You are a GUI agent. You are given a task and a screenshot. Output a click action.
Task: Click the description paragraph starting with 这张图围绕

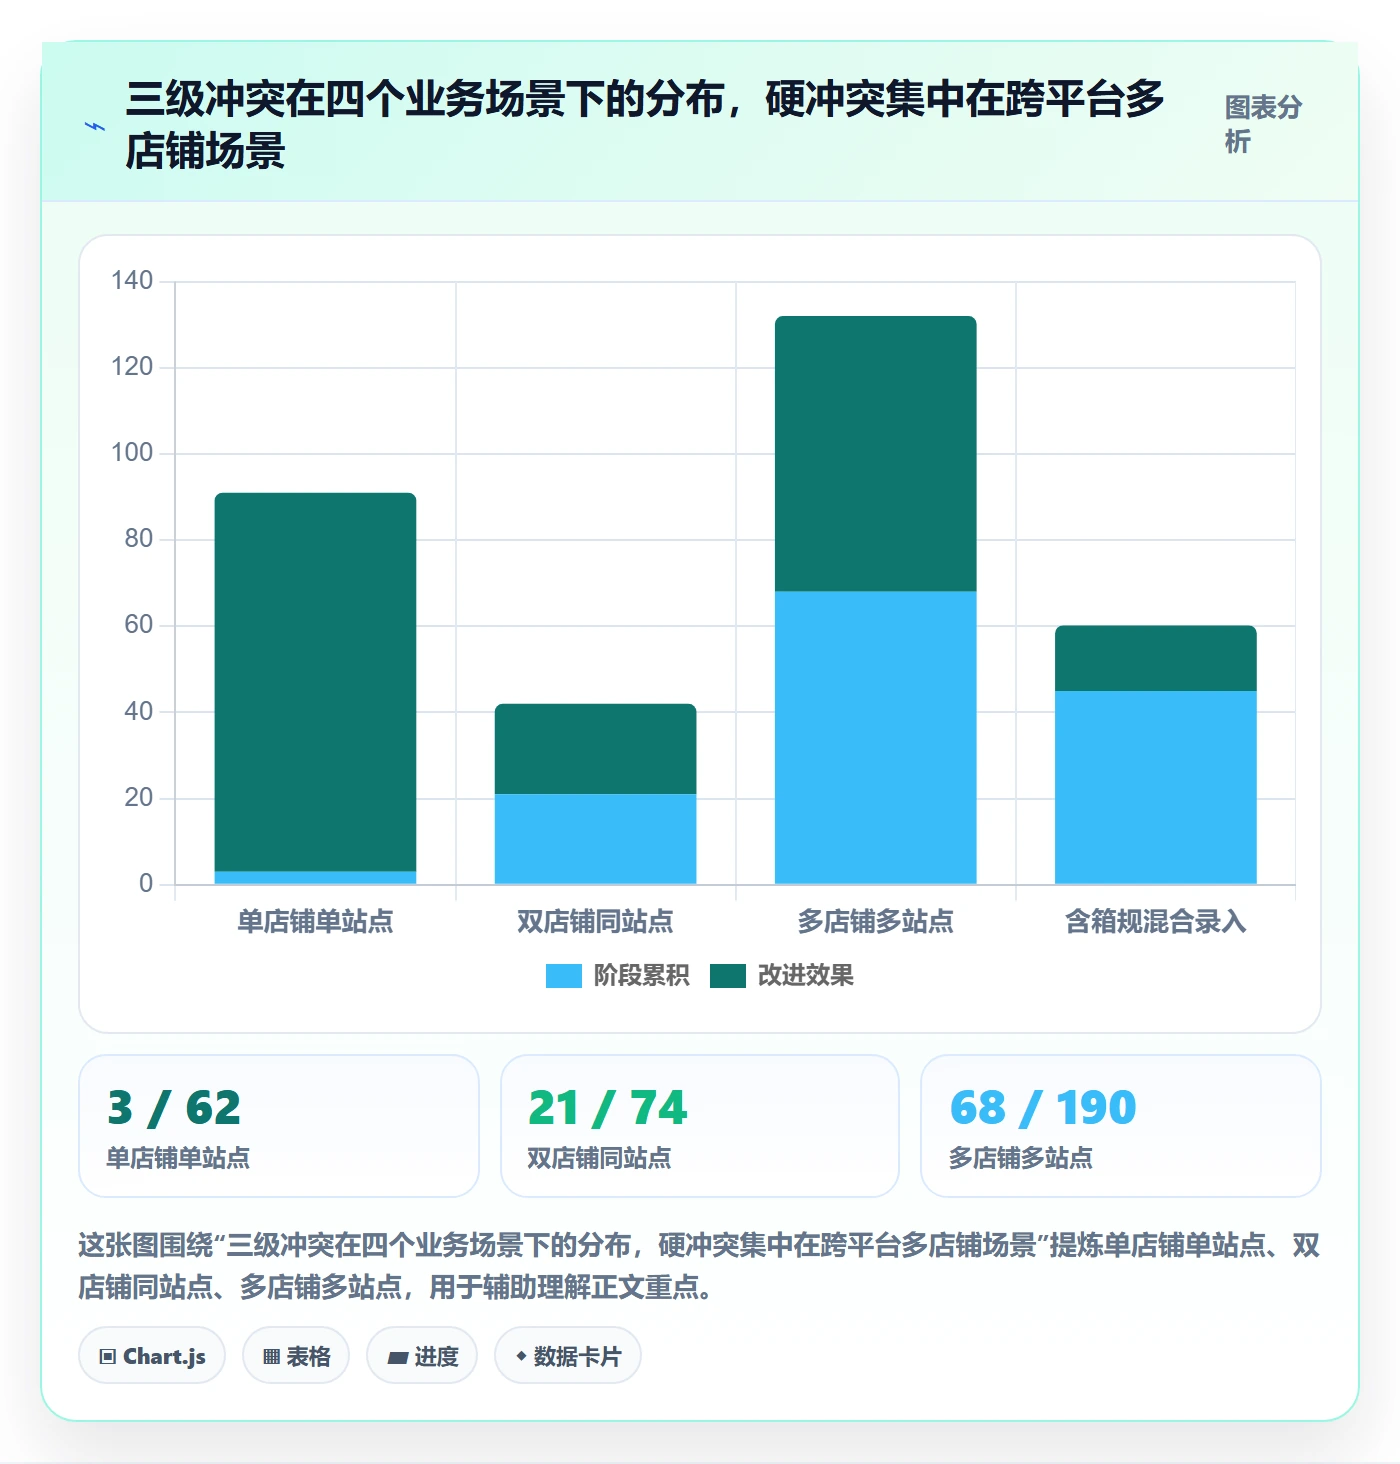coord(700,1266)
